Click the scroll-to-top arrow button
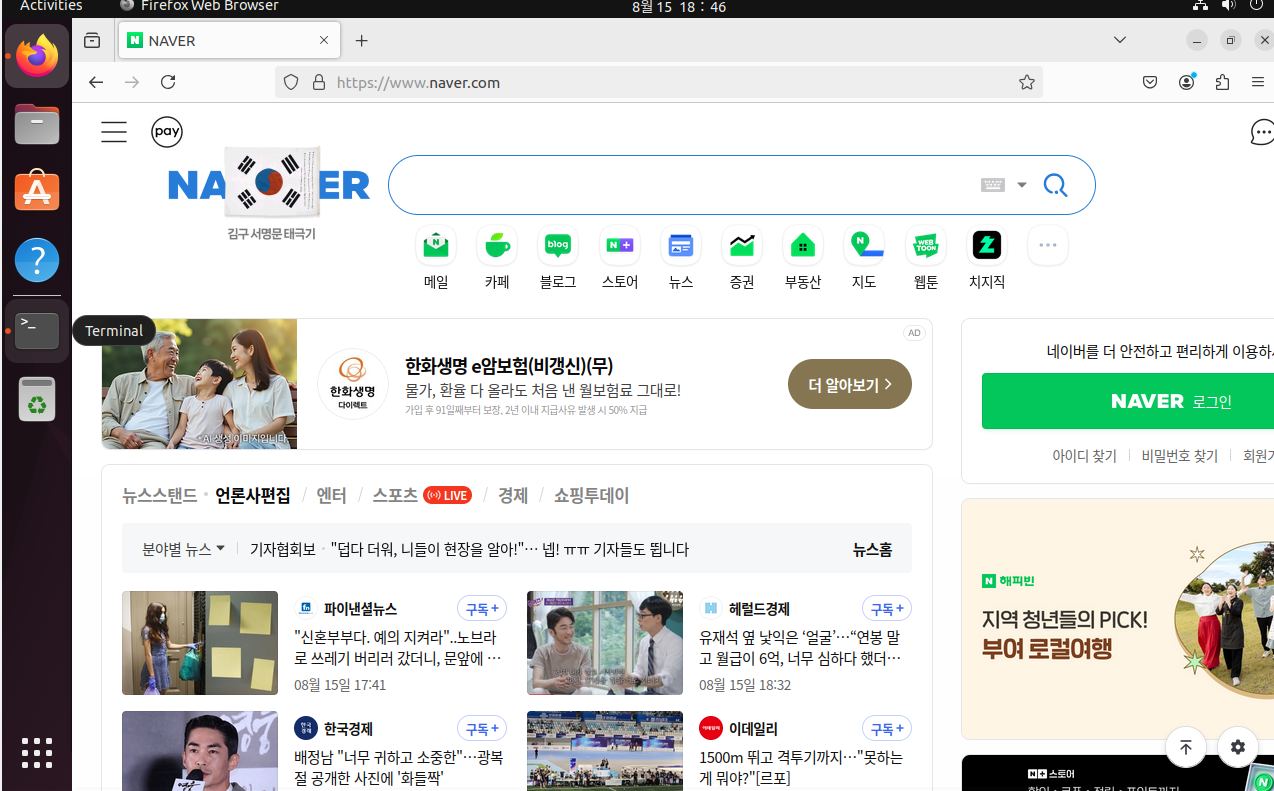This screenshot has width=1274, height=791. click(1185, 747)
